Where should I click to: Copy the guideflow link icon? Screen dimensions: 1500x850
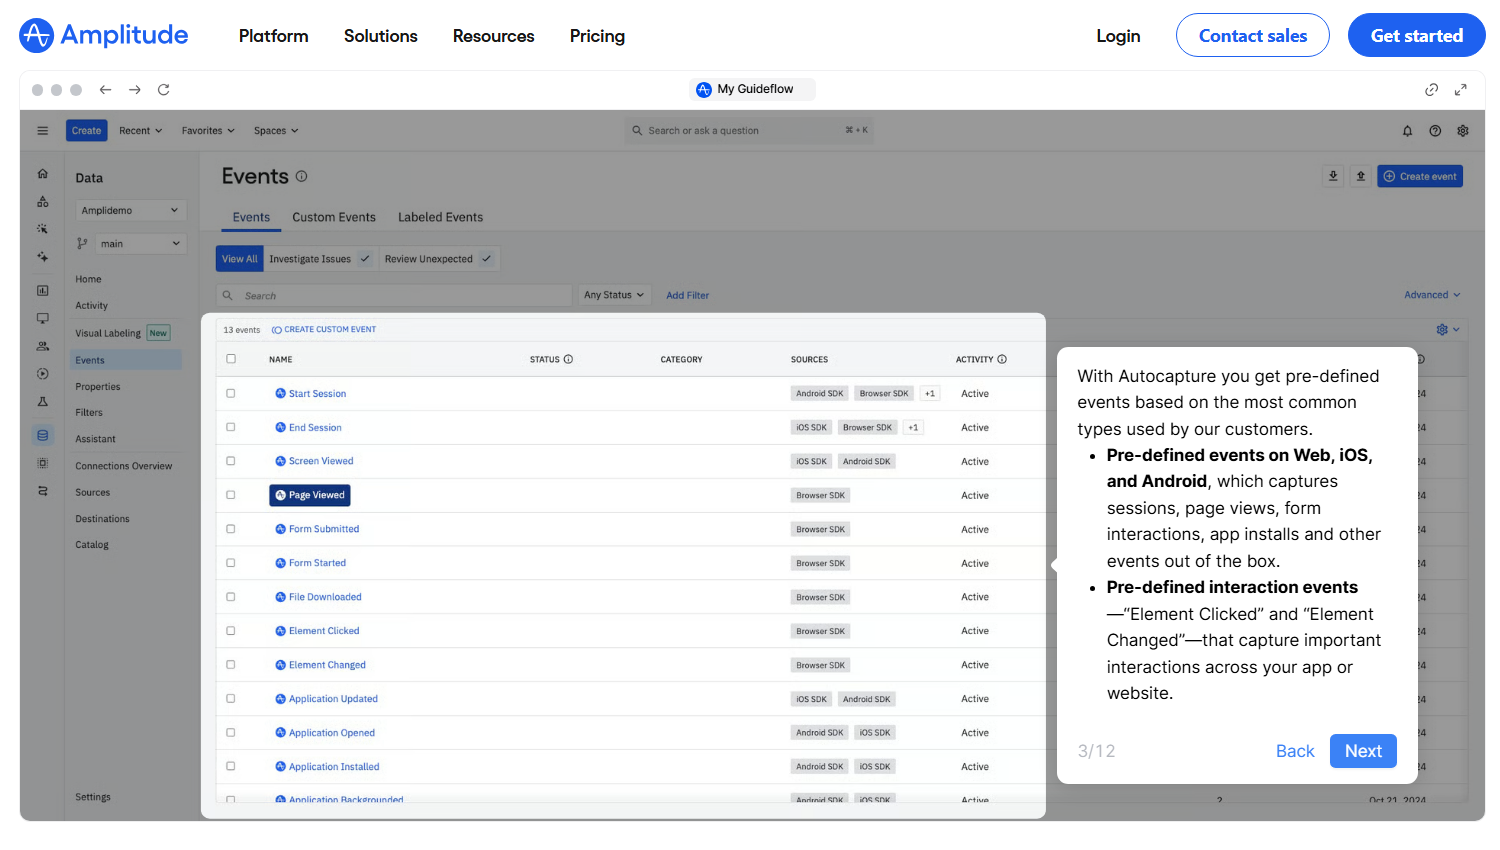tap(1432, 90)
